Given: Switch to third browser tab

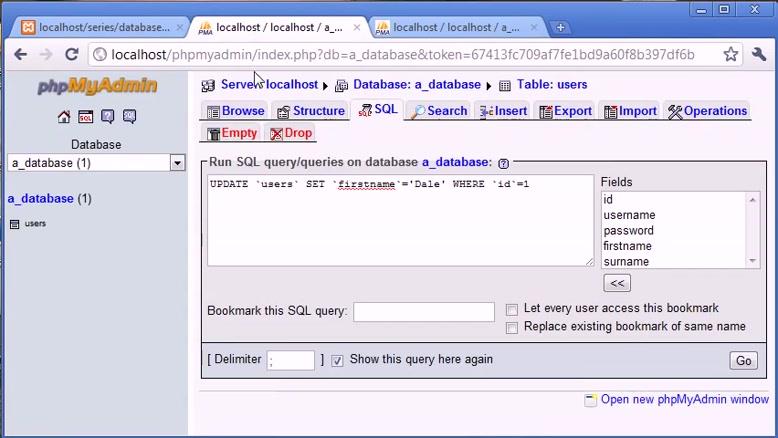Looking at the screenshot, I should [456, 28].
